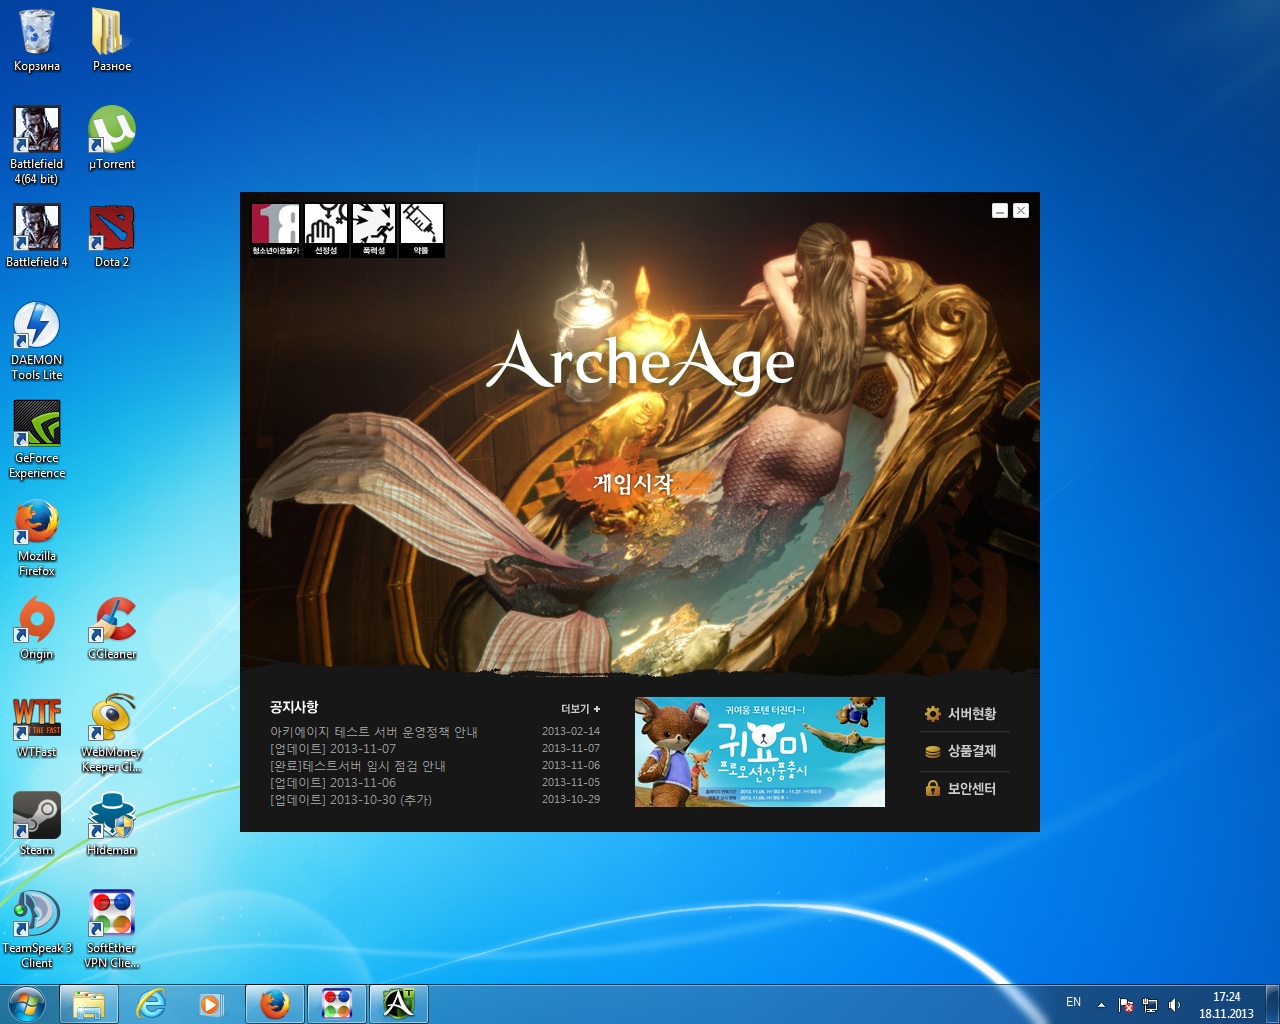Click the 폭력성 violence rating icon
The image size is (1280, 1024).
tap(374, 230)
